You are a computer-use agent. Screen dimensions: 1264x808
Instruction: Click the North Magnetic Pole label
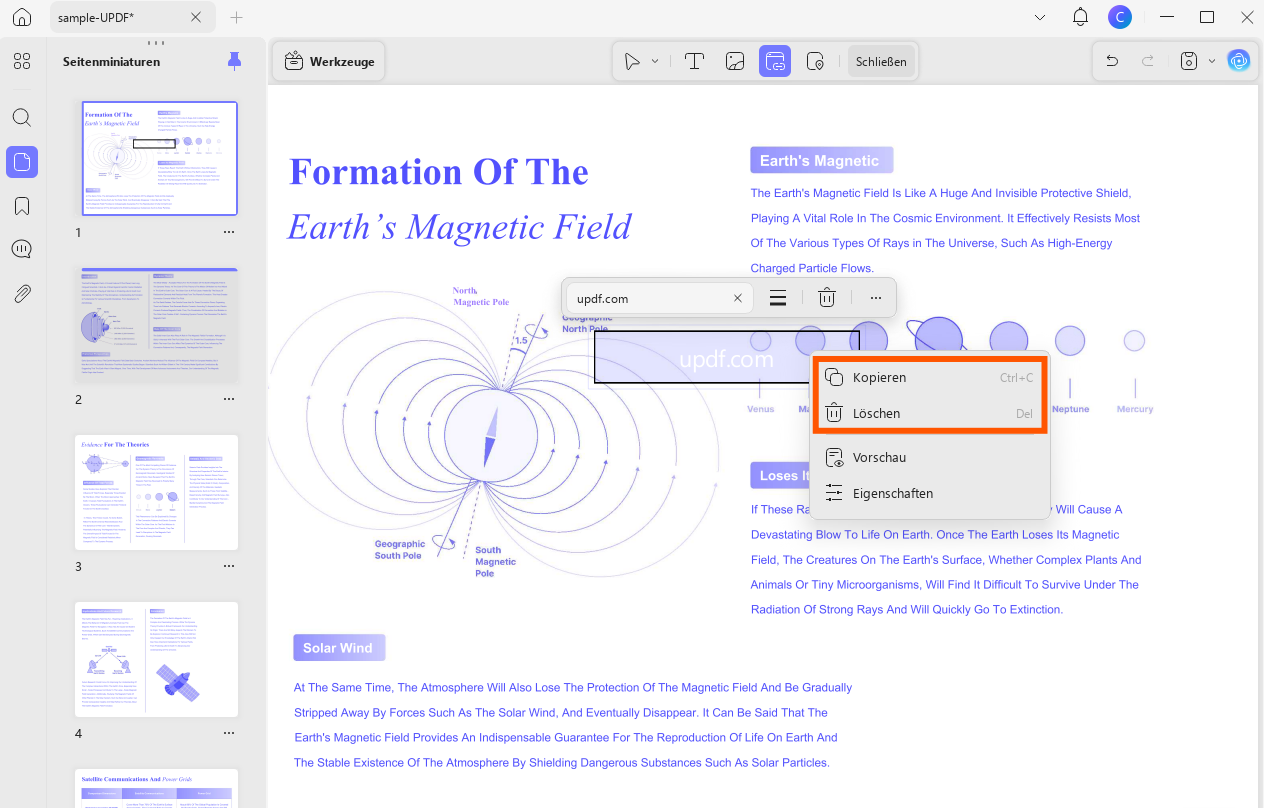point(481,296)
